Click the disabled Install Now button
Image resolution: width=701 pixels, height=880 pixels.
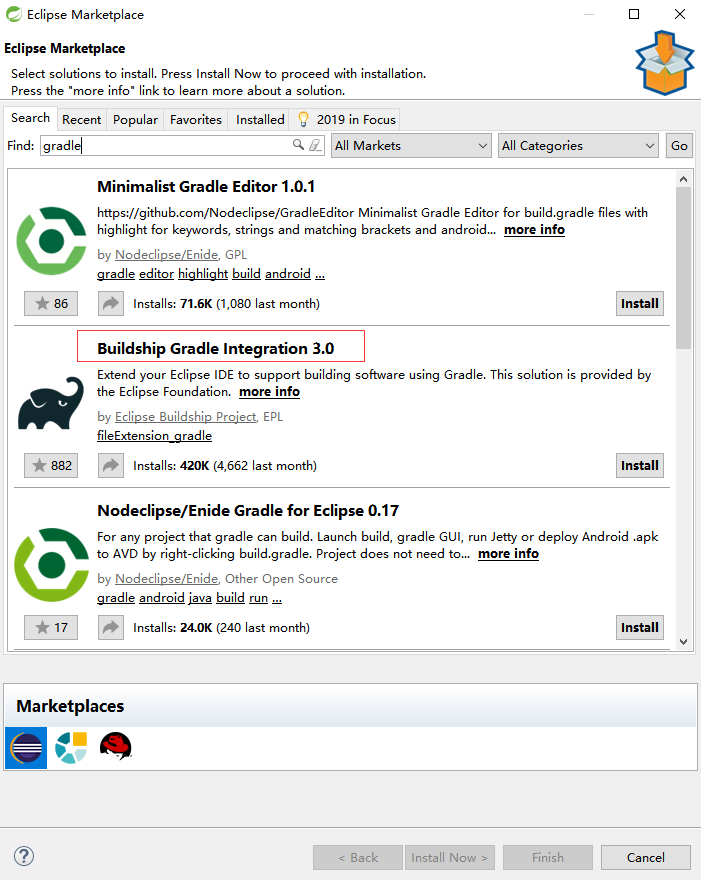(x=450, y=858)
